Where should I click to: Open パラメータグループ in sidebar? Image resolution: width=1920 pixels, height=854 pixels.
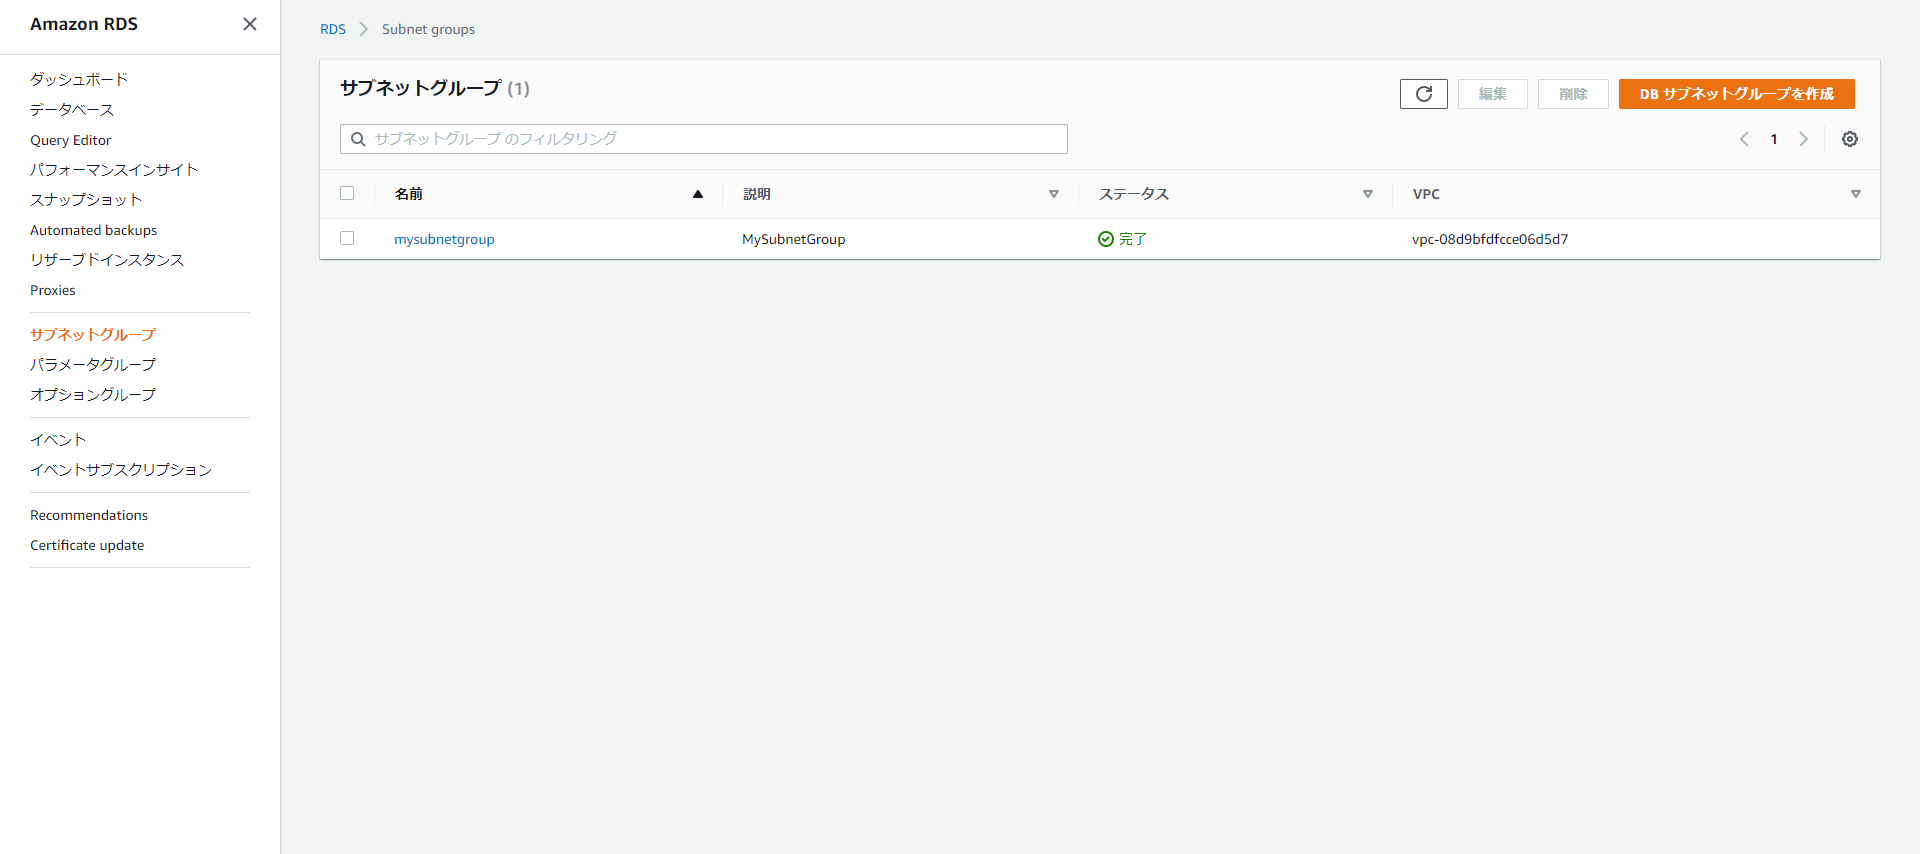[x=93, y=365]
